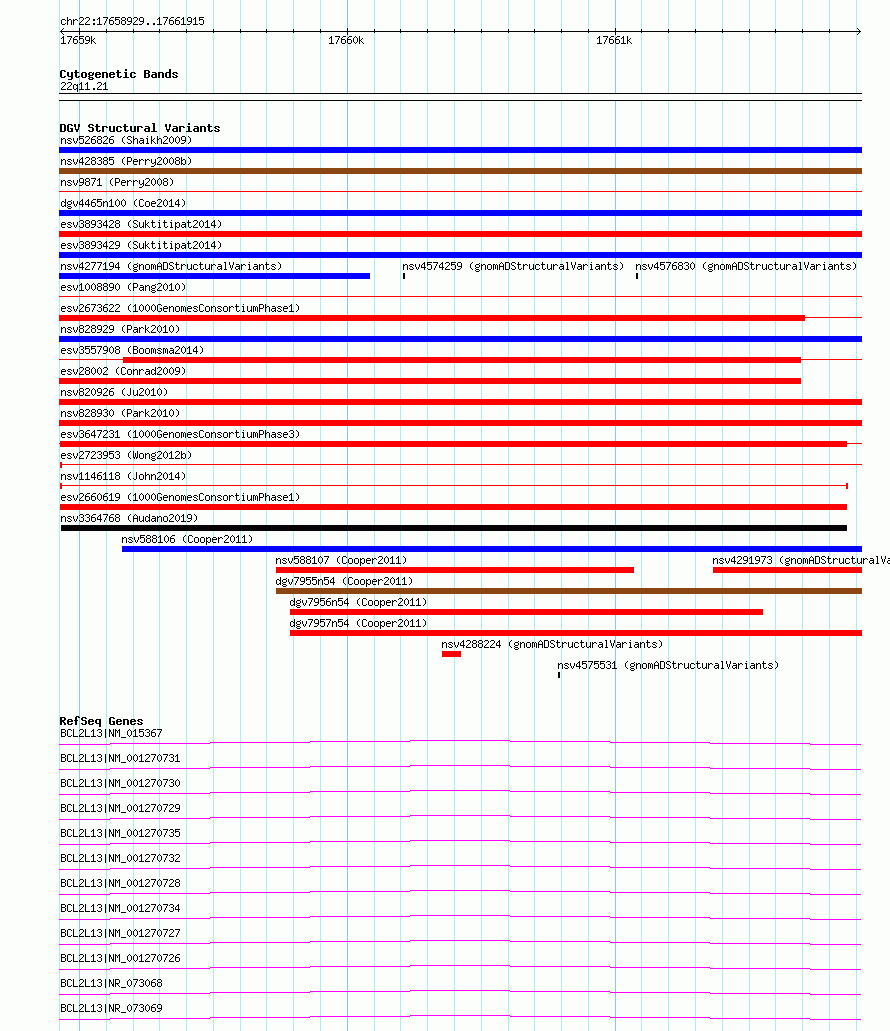Click the RefSeq Genes track title

click(101, 721)
